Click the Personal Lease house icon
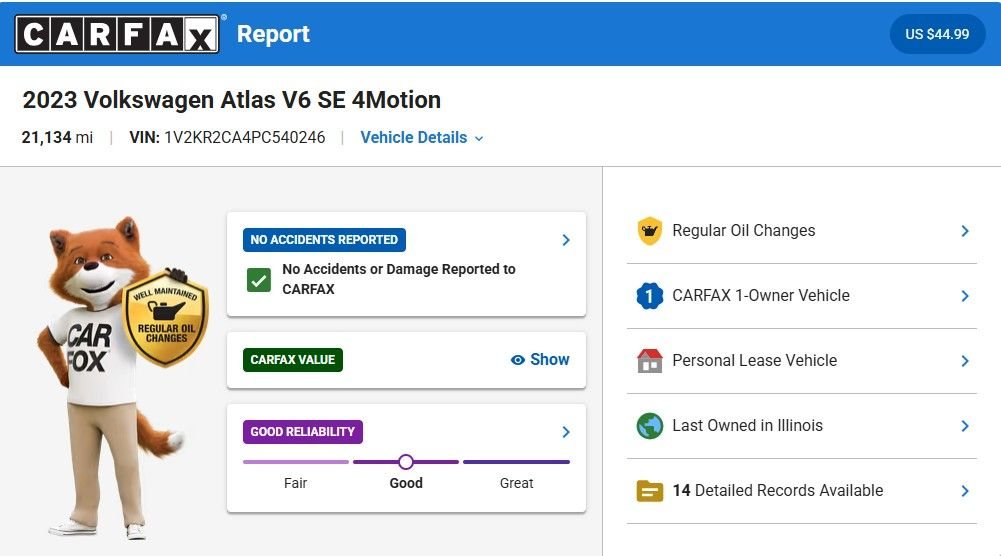The image size is (1001, 556). [650, 361]
